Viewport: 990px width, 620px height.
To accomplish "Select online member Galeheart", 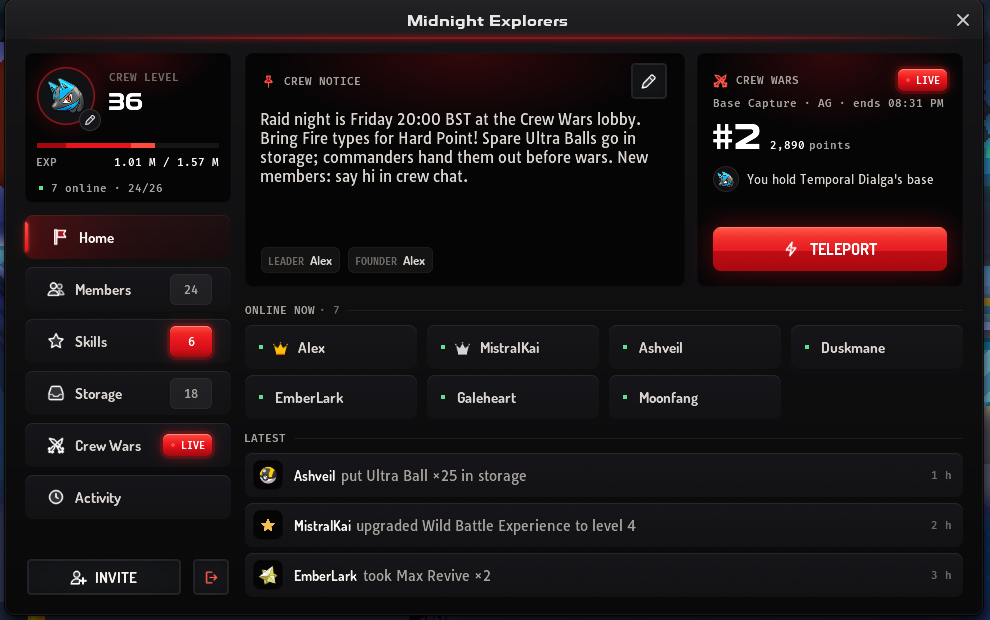I will (513, 398).
